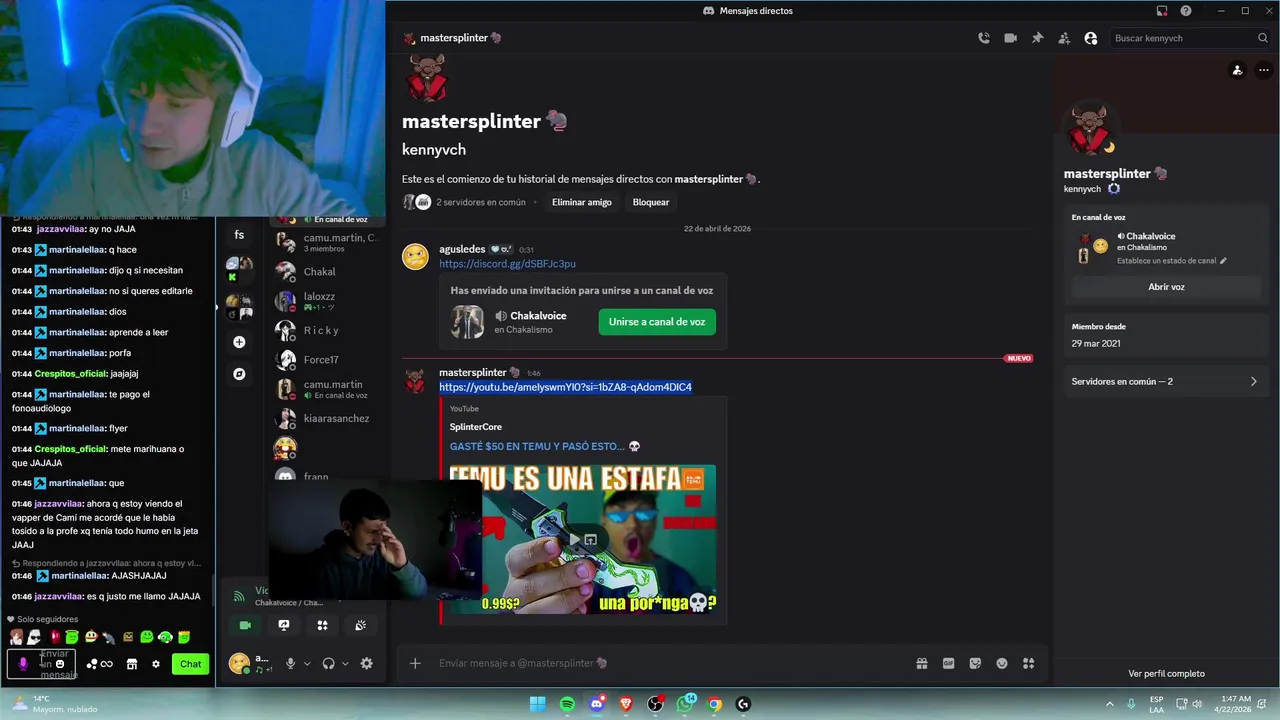Open stream chat settings gear
Viewport: 1280px width, 720px height.
click(x=156, y=664)
